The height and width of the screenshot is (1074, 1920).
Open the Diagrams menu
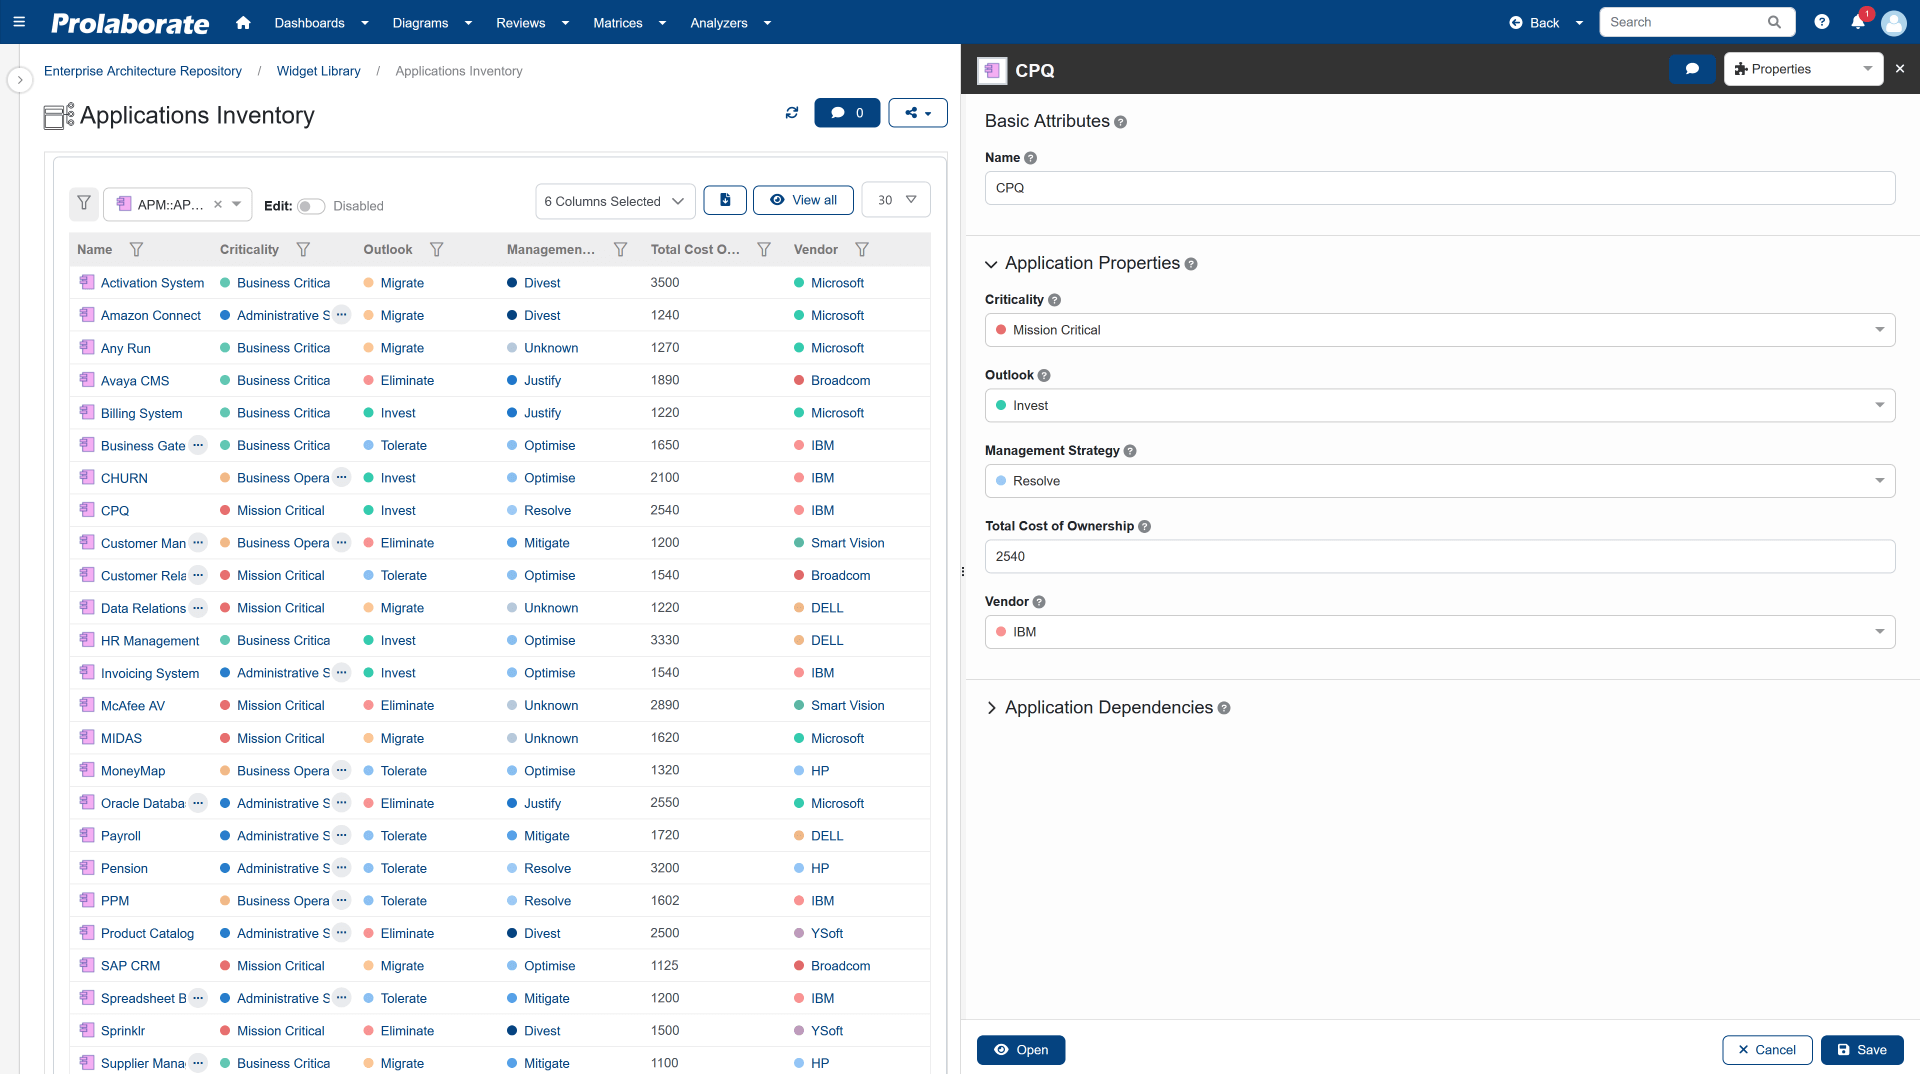[x=432, y=22]
